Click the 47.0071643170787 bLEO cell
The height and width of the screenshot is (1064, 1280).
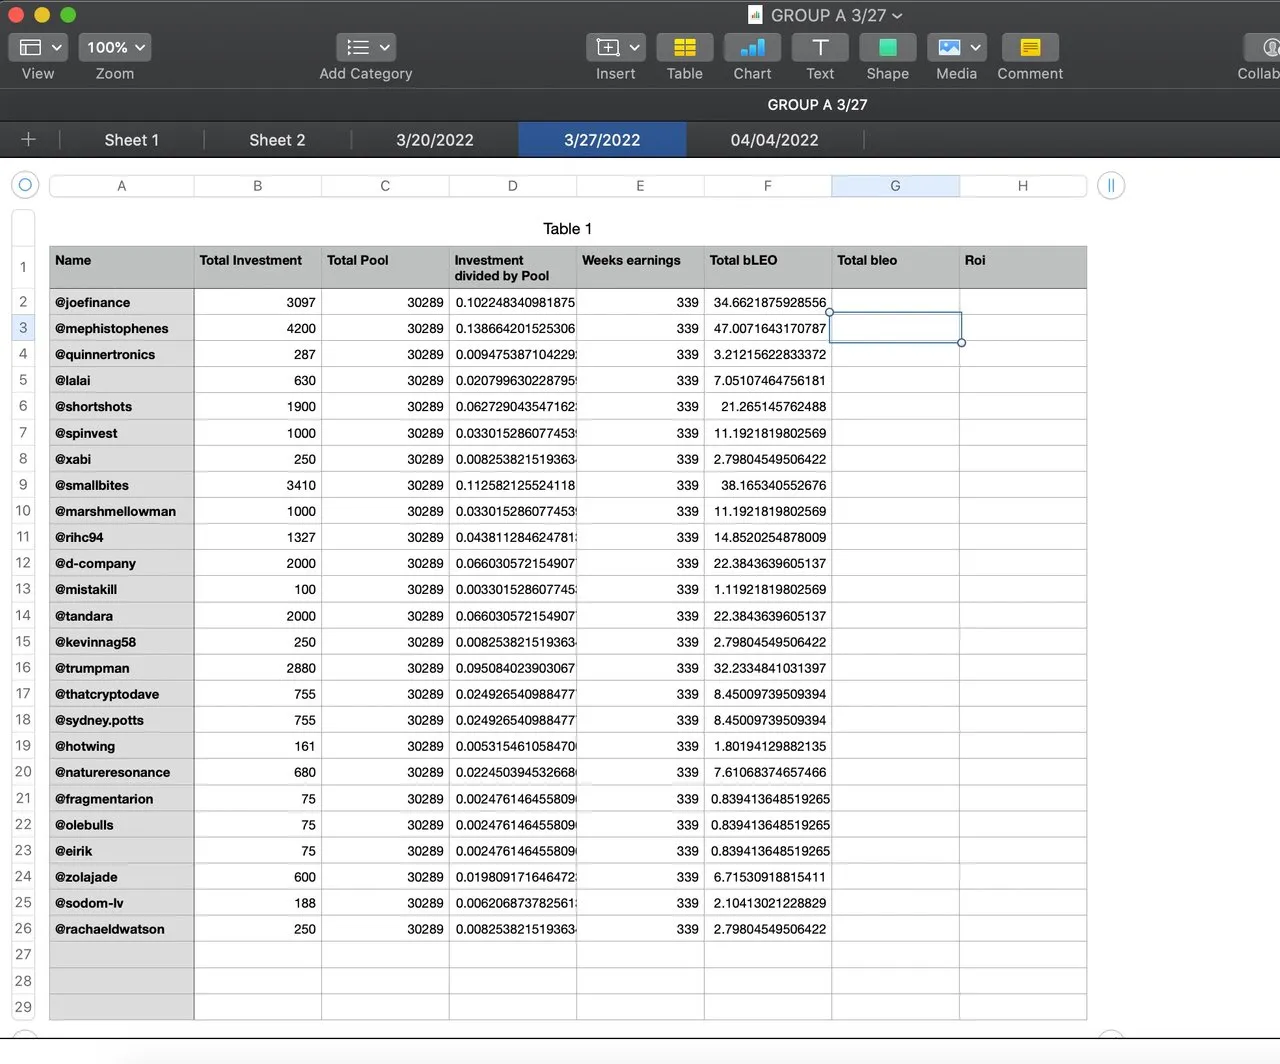(x=768, y=328)
